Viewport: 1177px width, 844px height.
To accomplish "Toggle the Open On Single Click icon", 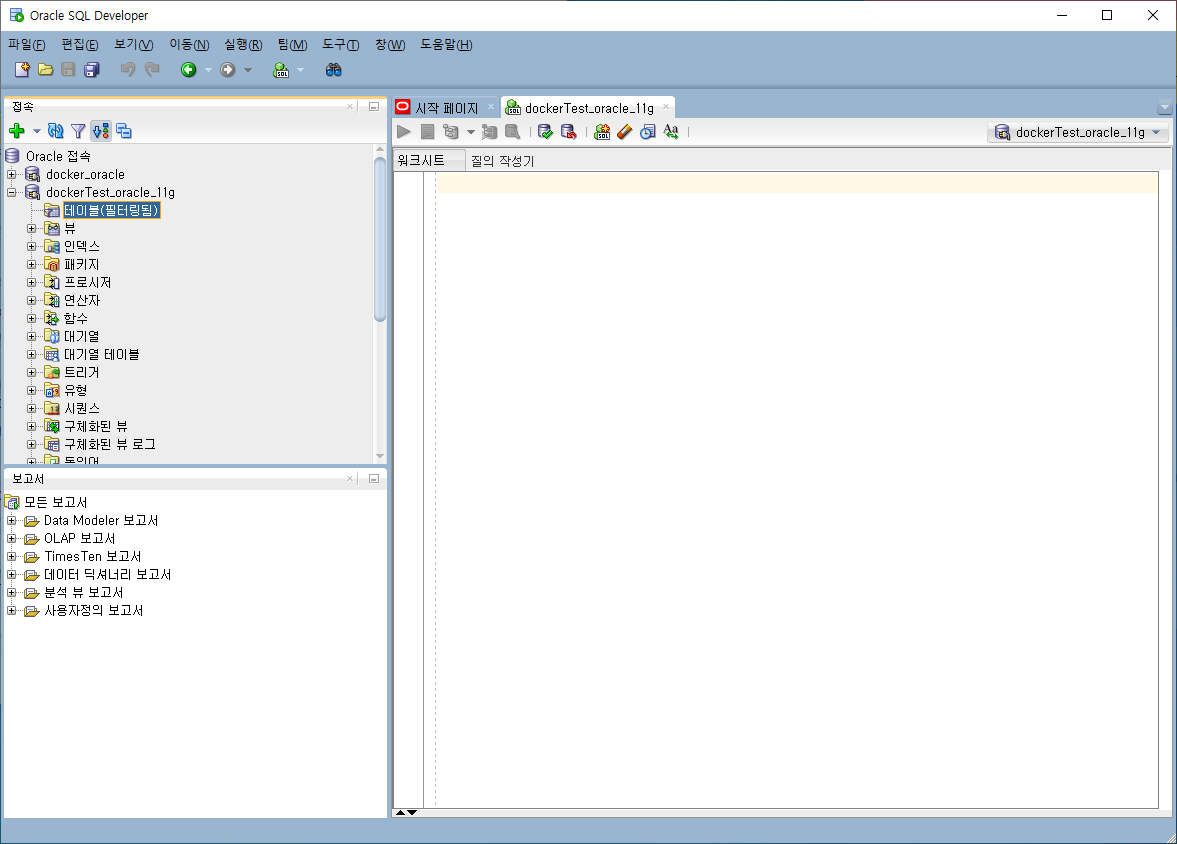I will click(x=101, y=131).
